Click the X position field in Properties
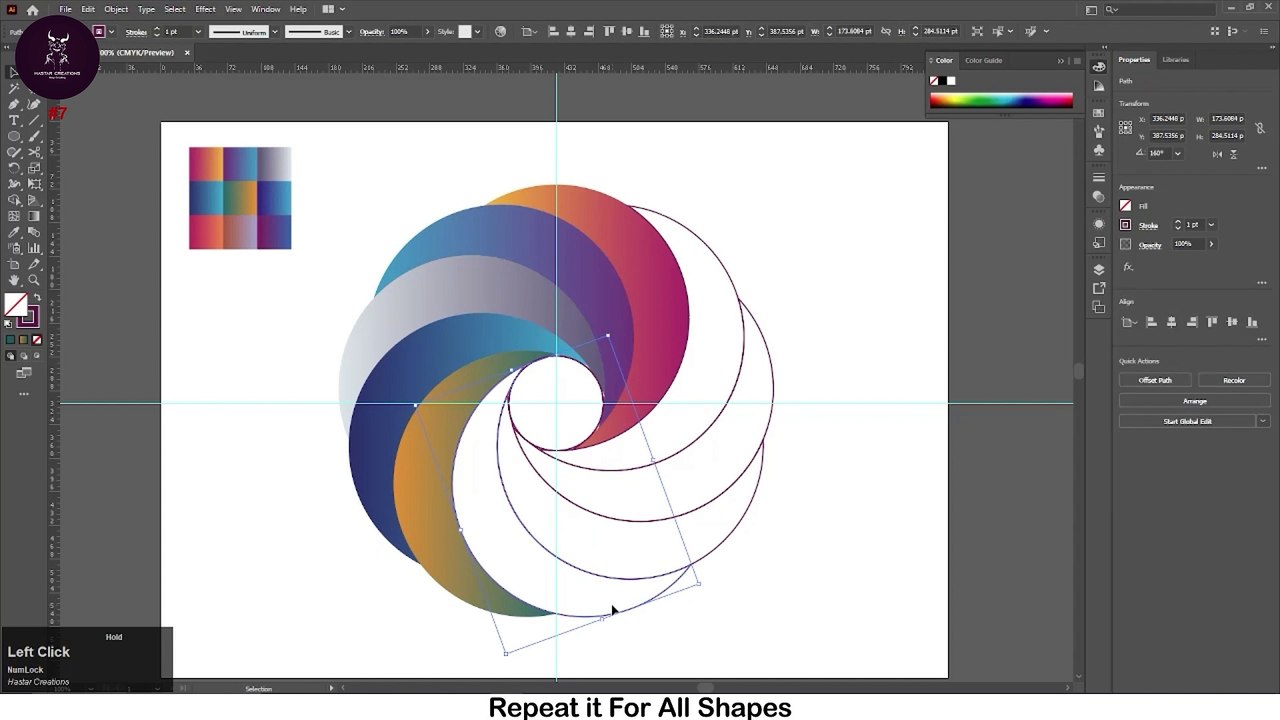Viewport: 1280px width, 720px height. [1169, 119]
